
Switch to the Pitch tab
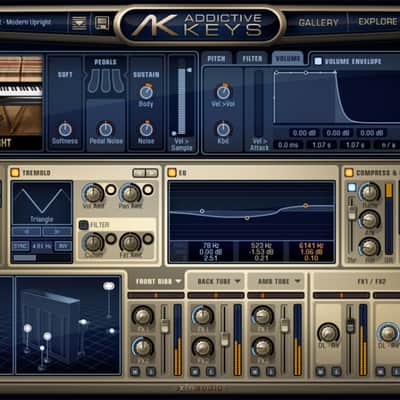tap(216, 59)
